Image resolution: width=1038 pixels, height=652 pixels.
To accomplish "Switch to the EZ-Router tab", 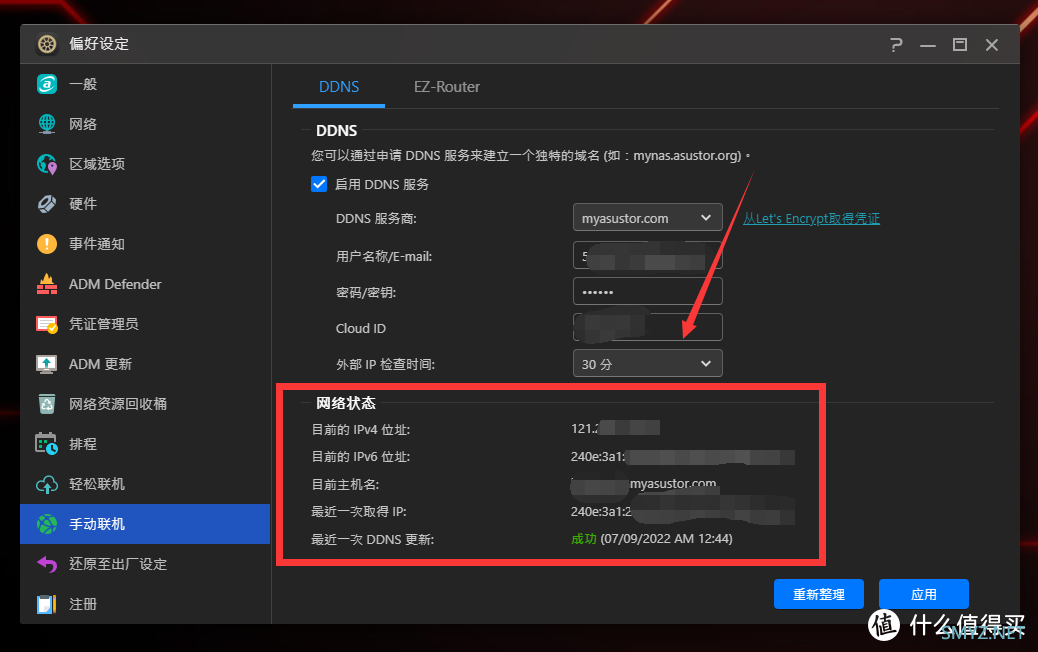I will (447, 87).
